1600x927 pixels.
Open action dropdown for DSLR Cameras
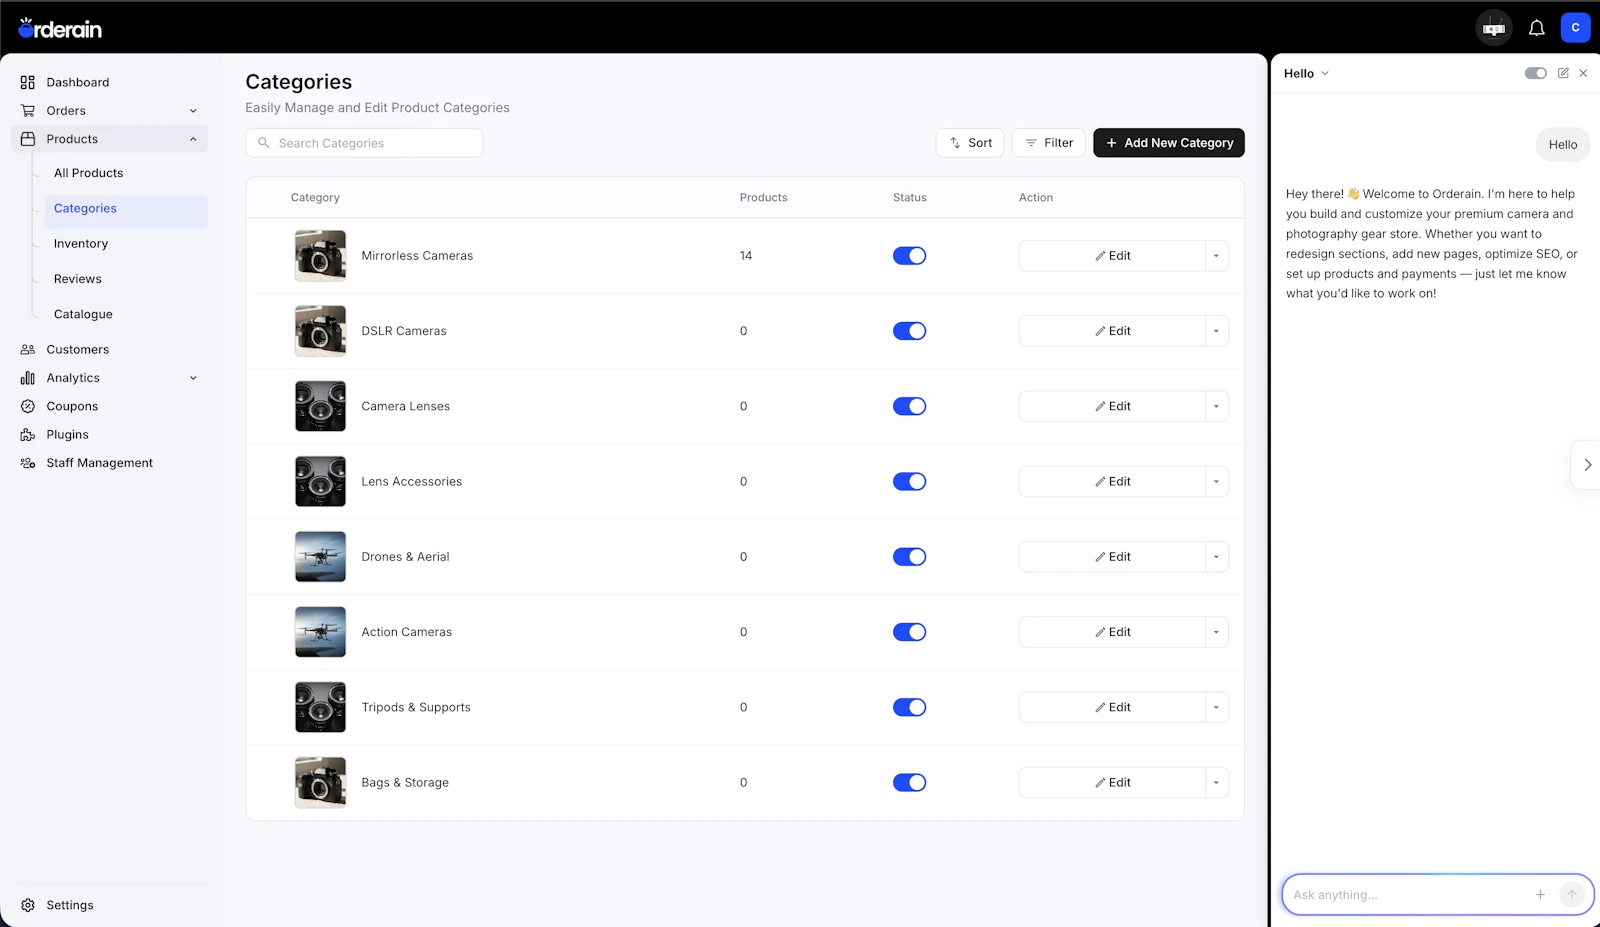pos(1216,331)
